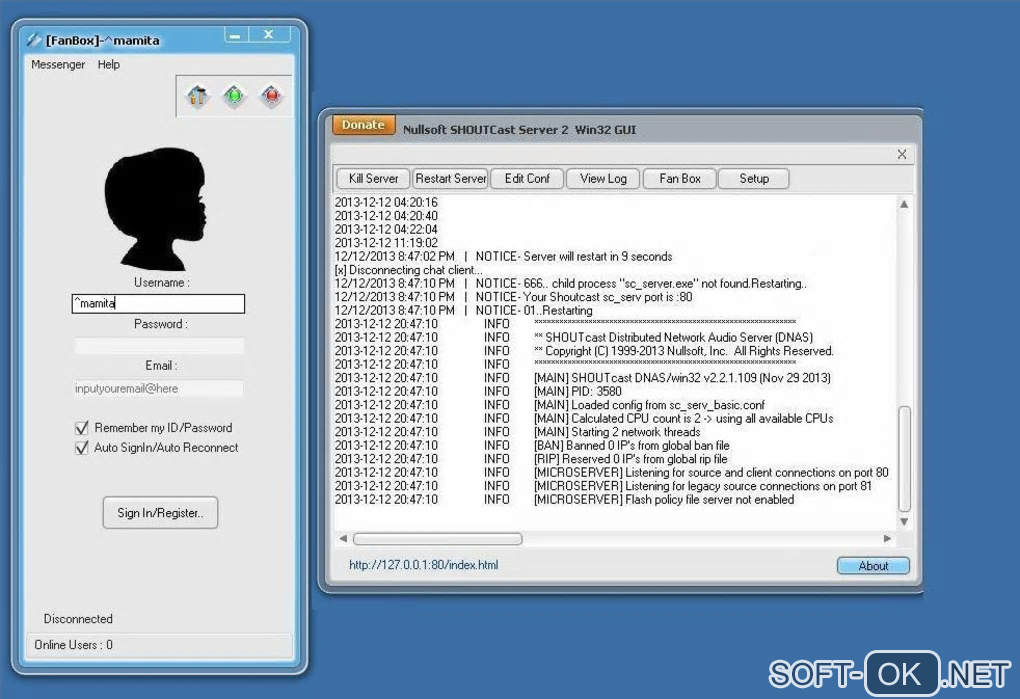Click log line "Listening for legacy source connections on port 81"
This screenshot has height=699, width=1020.
click(748, 486)
